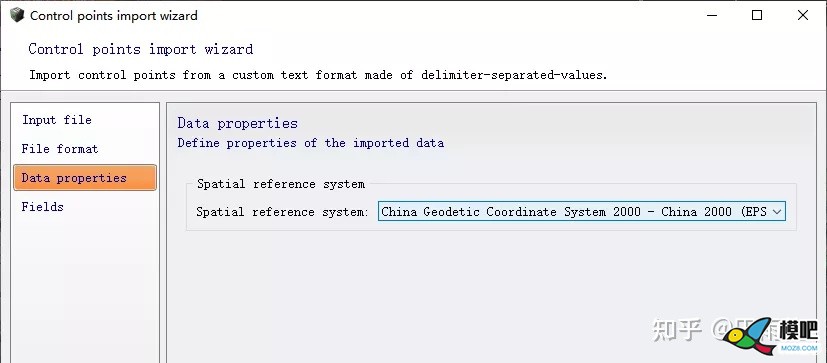Expand the spatial reference system dropdown arrow
Screen dimensions: 827x363
776,212
